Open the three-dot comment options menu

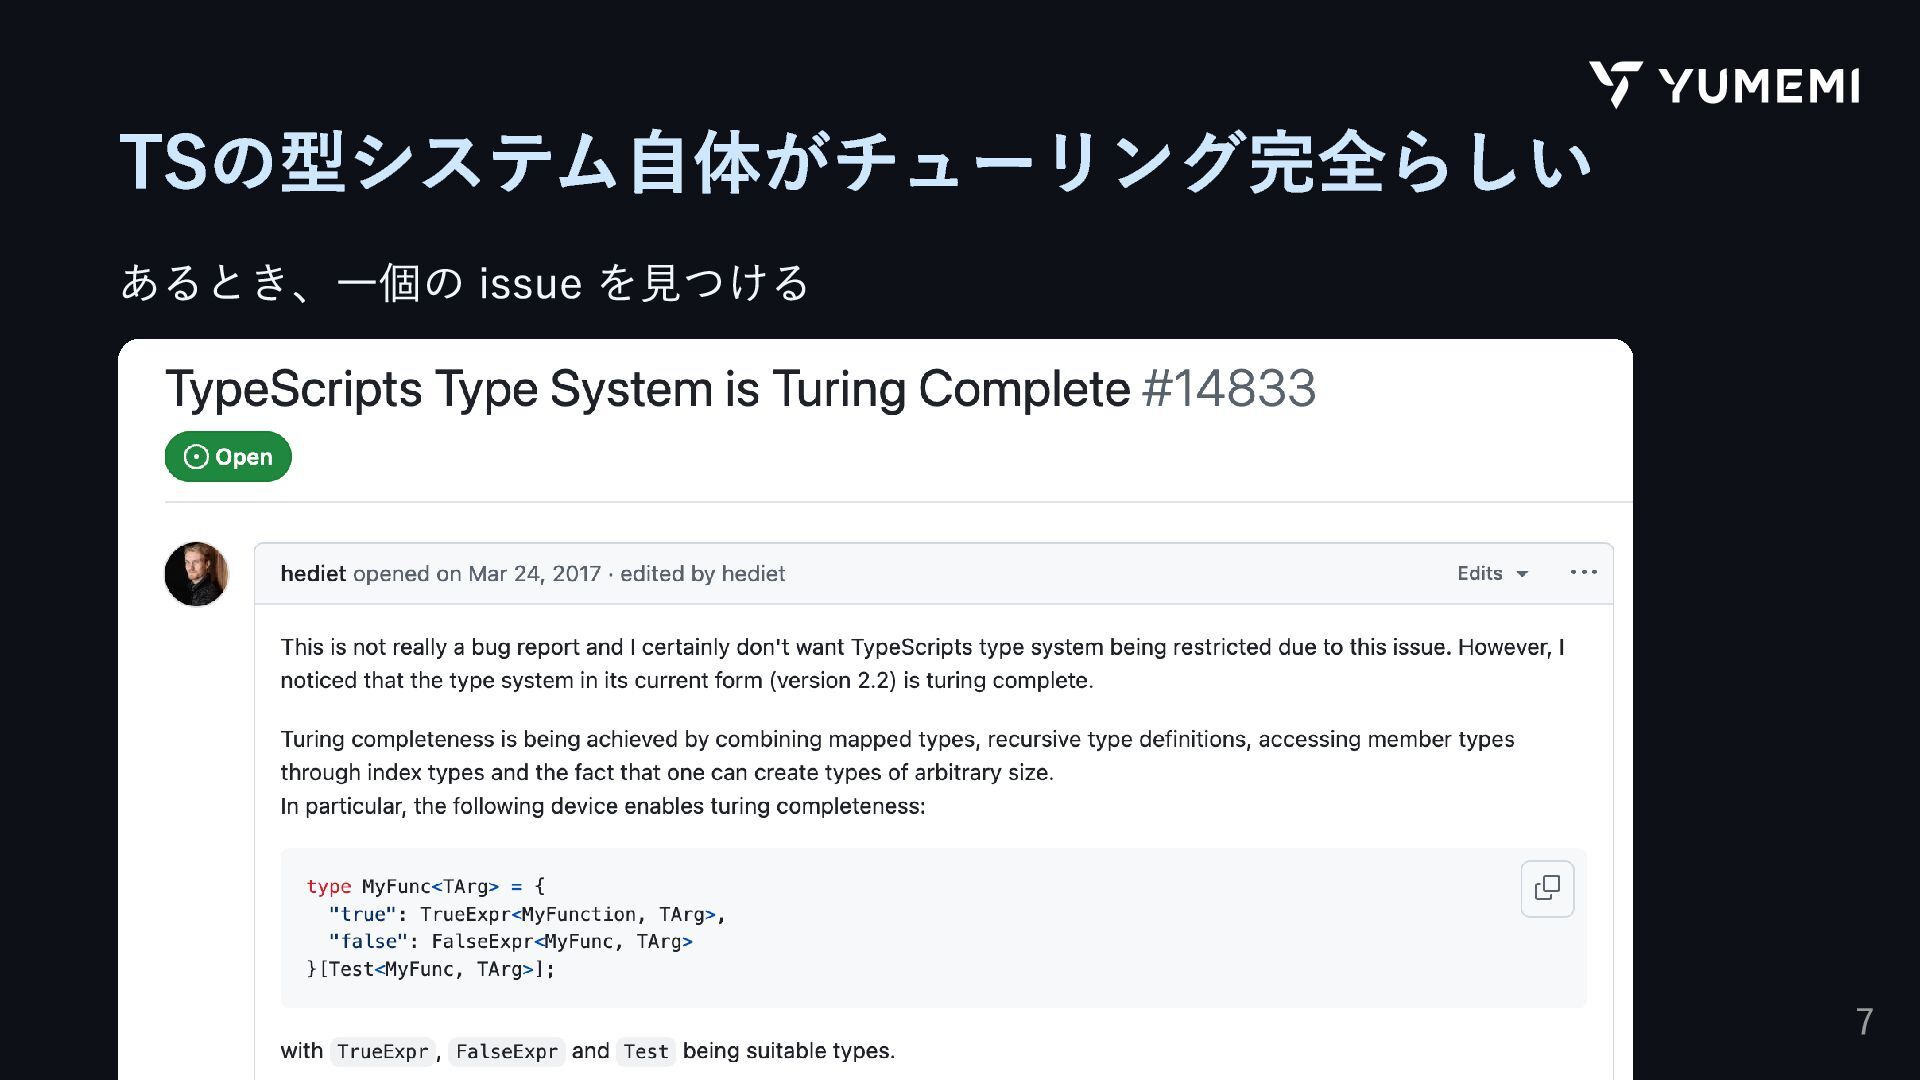(1583, 573)
